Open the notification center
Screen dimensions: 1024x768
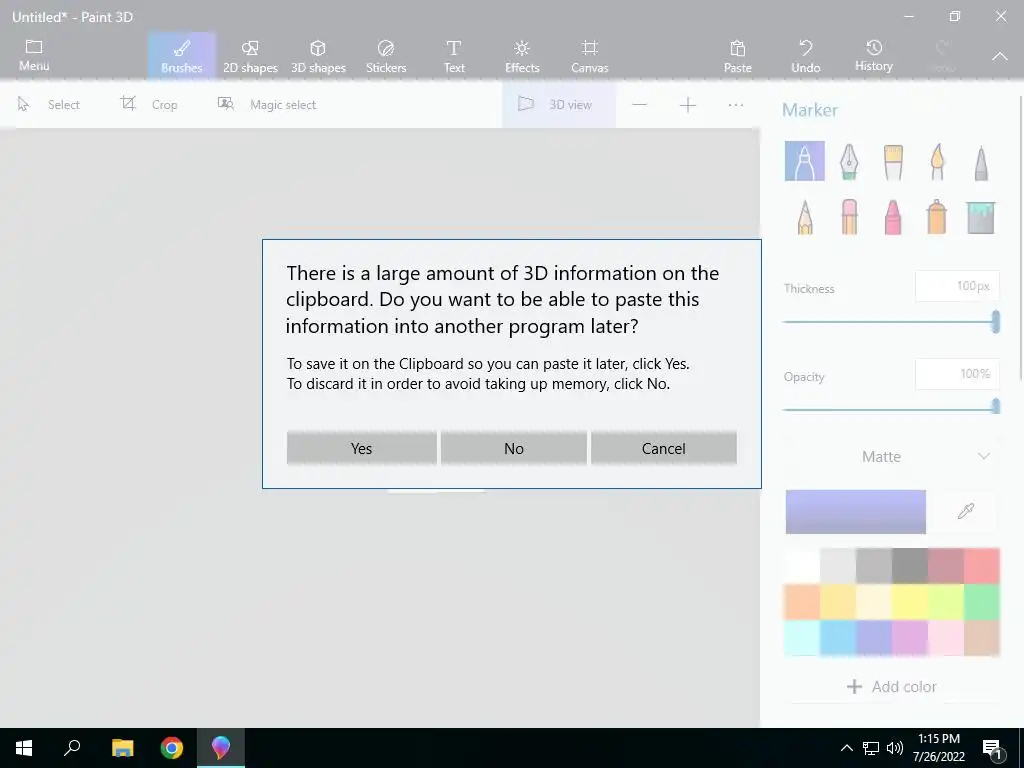coord(993,749)
